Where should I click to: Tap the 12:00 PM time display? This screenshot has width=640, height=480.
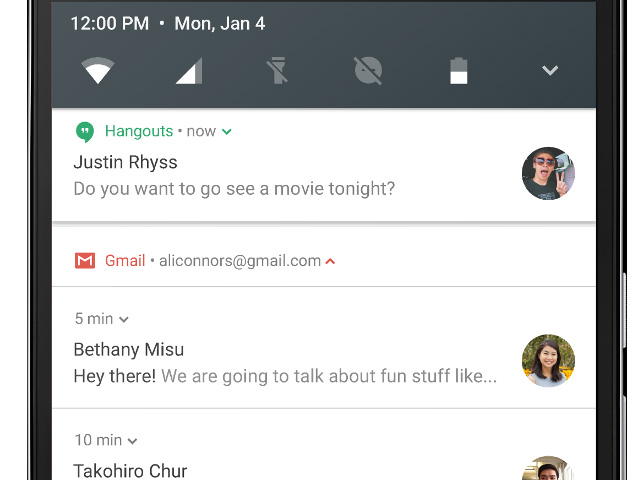110,24
